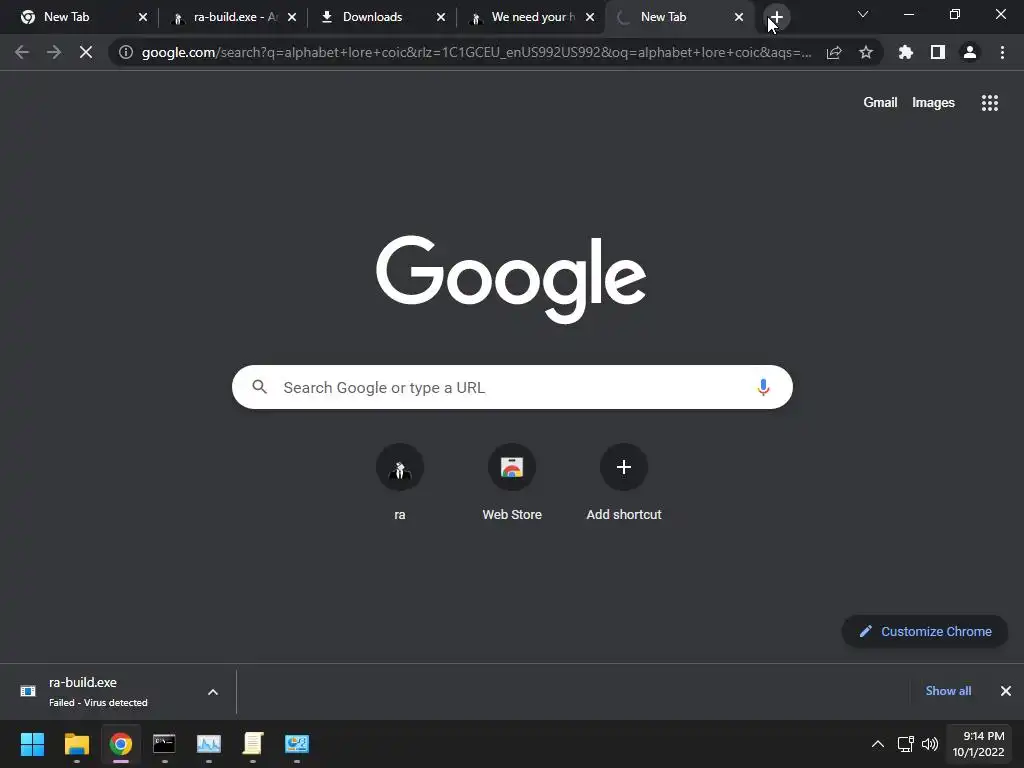Click the ra-build.exe file icon

point(28,691)
